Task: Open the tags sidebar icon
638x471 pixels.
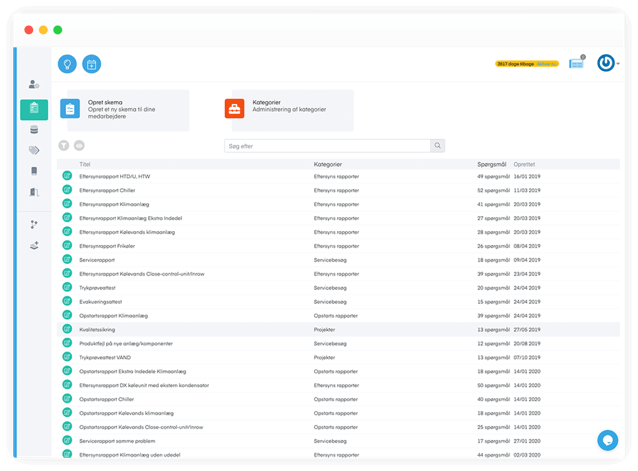Action: [x=34, y=150]
